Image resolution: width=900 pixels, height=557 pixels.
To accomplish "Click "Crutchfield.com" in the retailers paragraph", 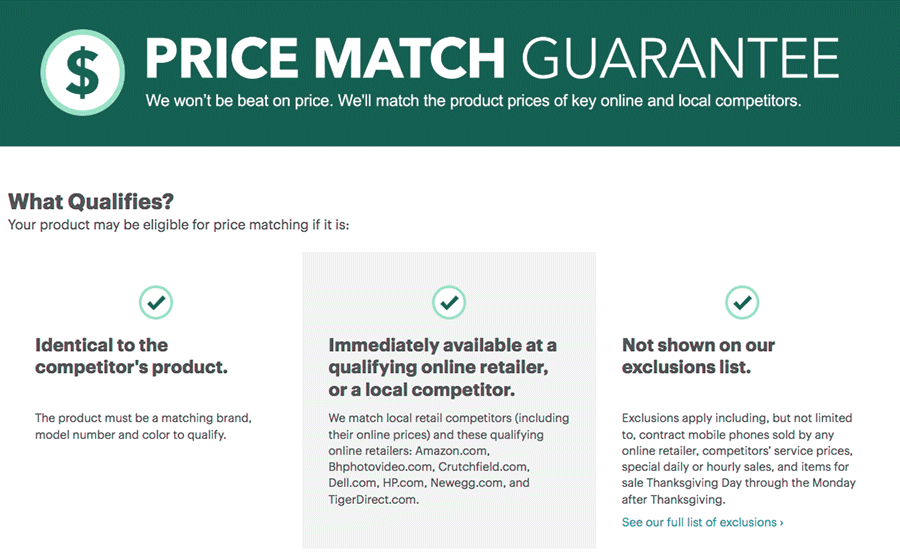I will coord(485,467).
